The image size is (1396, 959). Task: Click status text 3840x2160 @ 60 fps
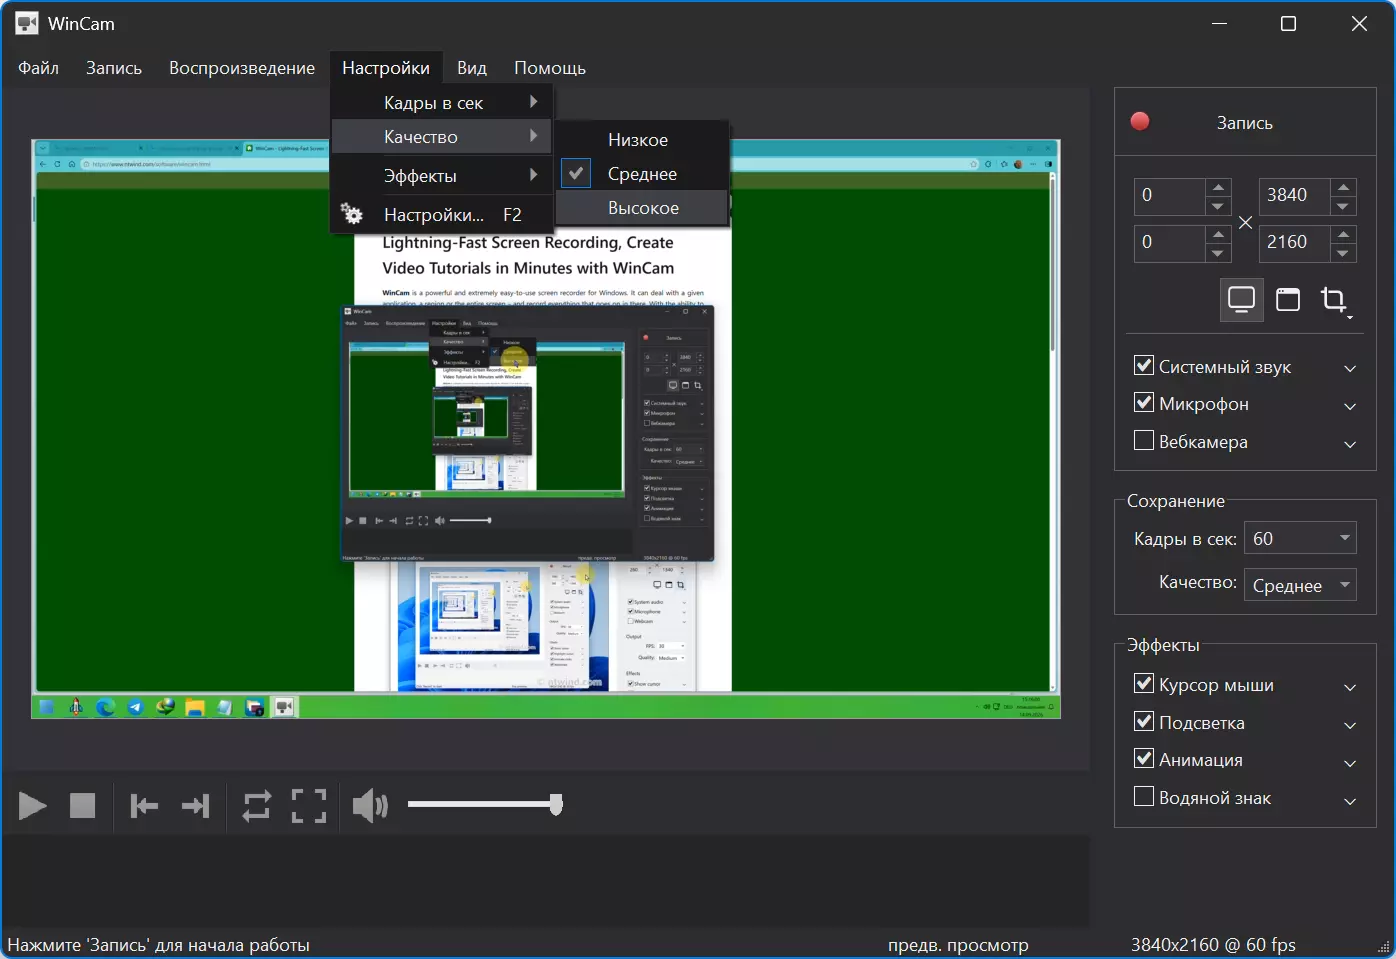(x=1213, y=945)
